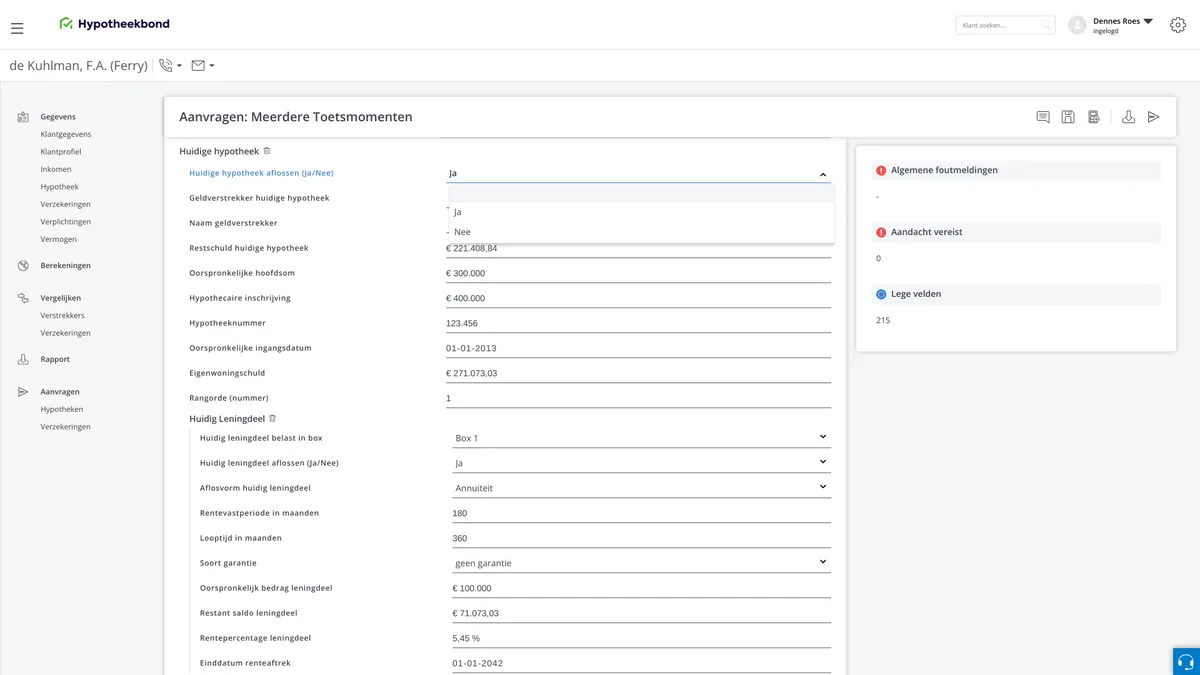
Task: Send the application with the paper plane icon
Action: point(1153,117)
